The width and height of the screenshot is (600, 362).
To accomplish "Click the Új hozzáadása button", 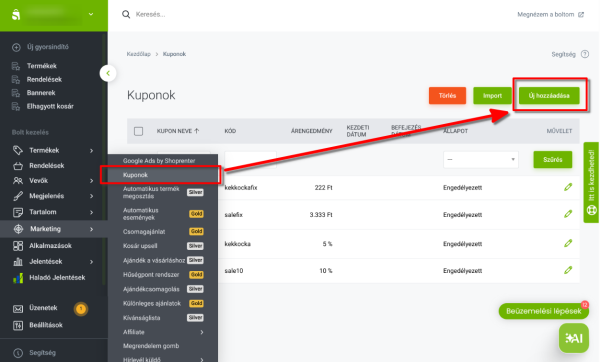I will click(x=549, y=95).
